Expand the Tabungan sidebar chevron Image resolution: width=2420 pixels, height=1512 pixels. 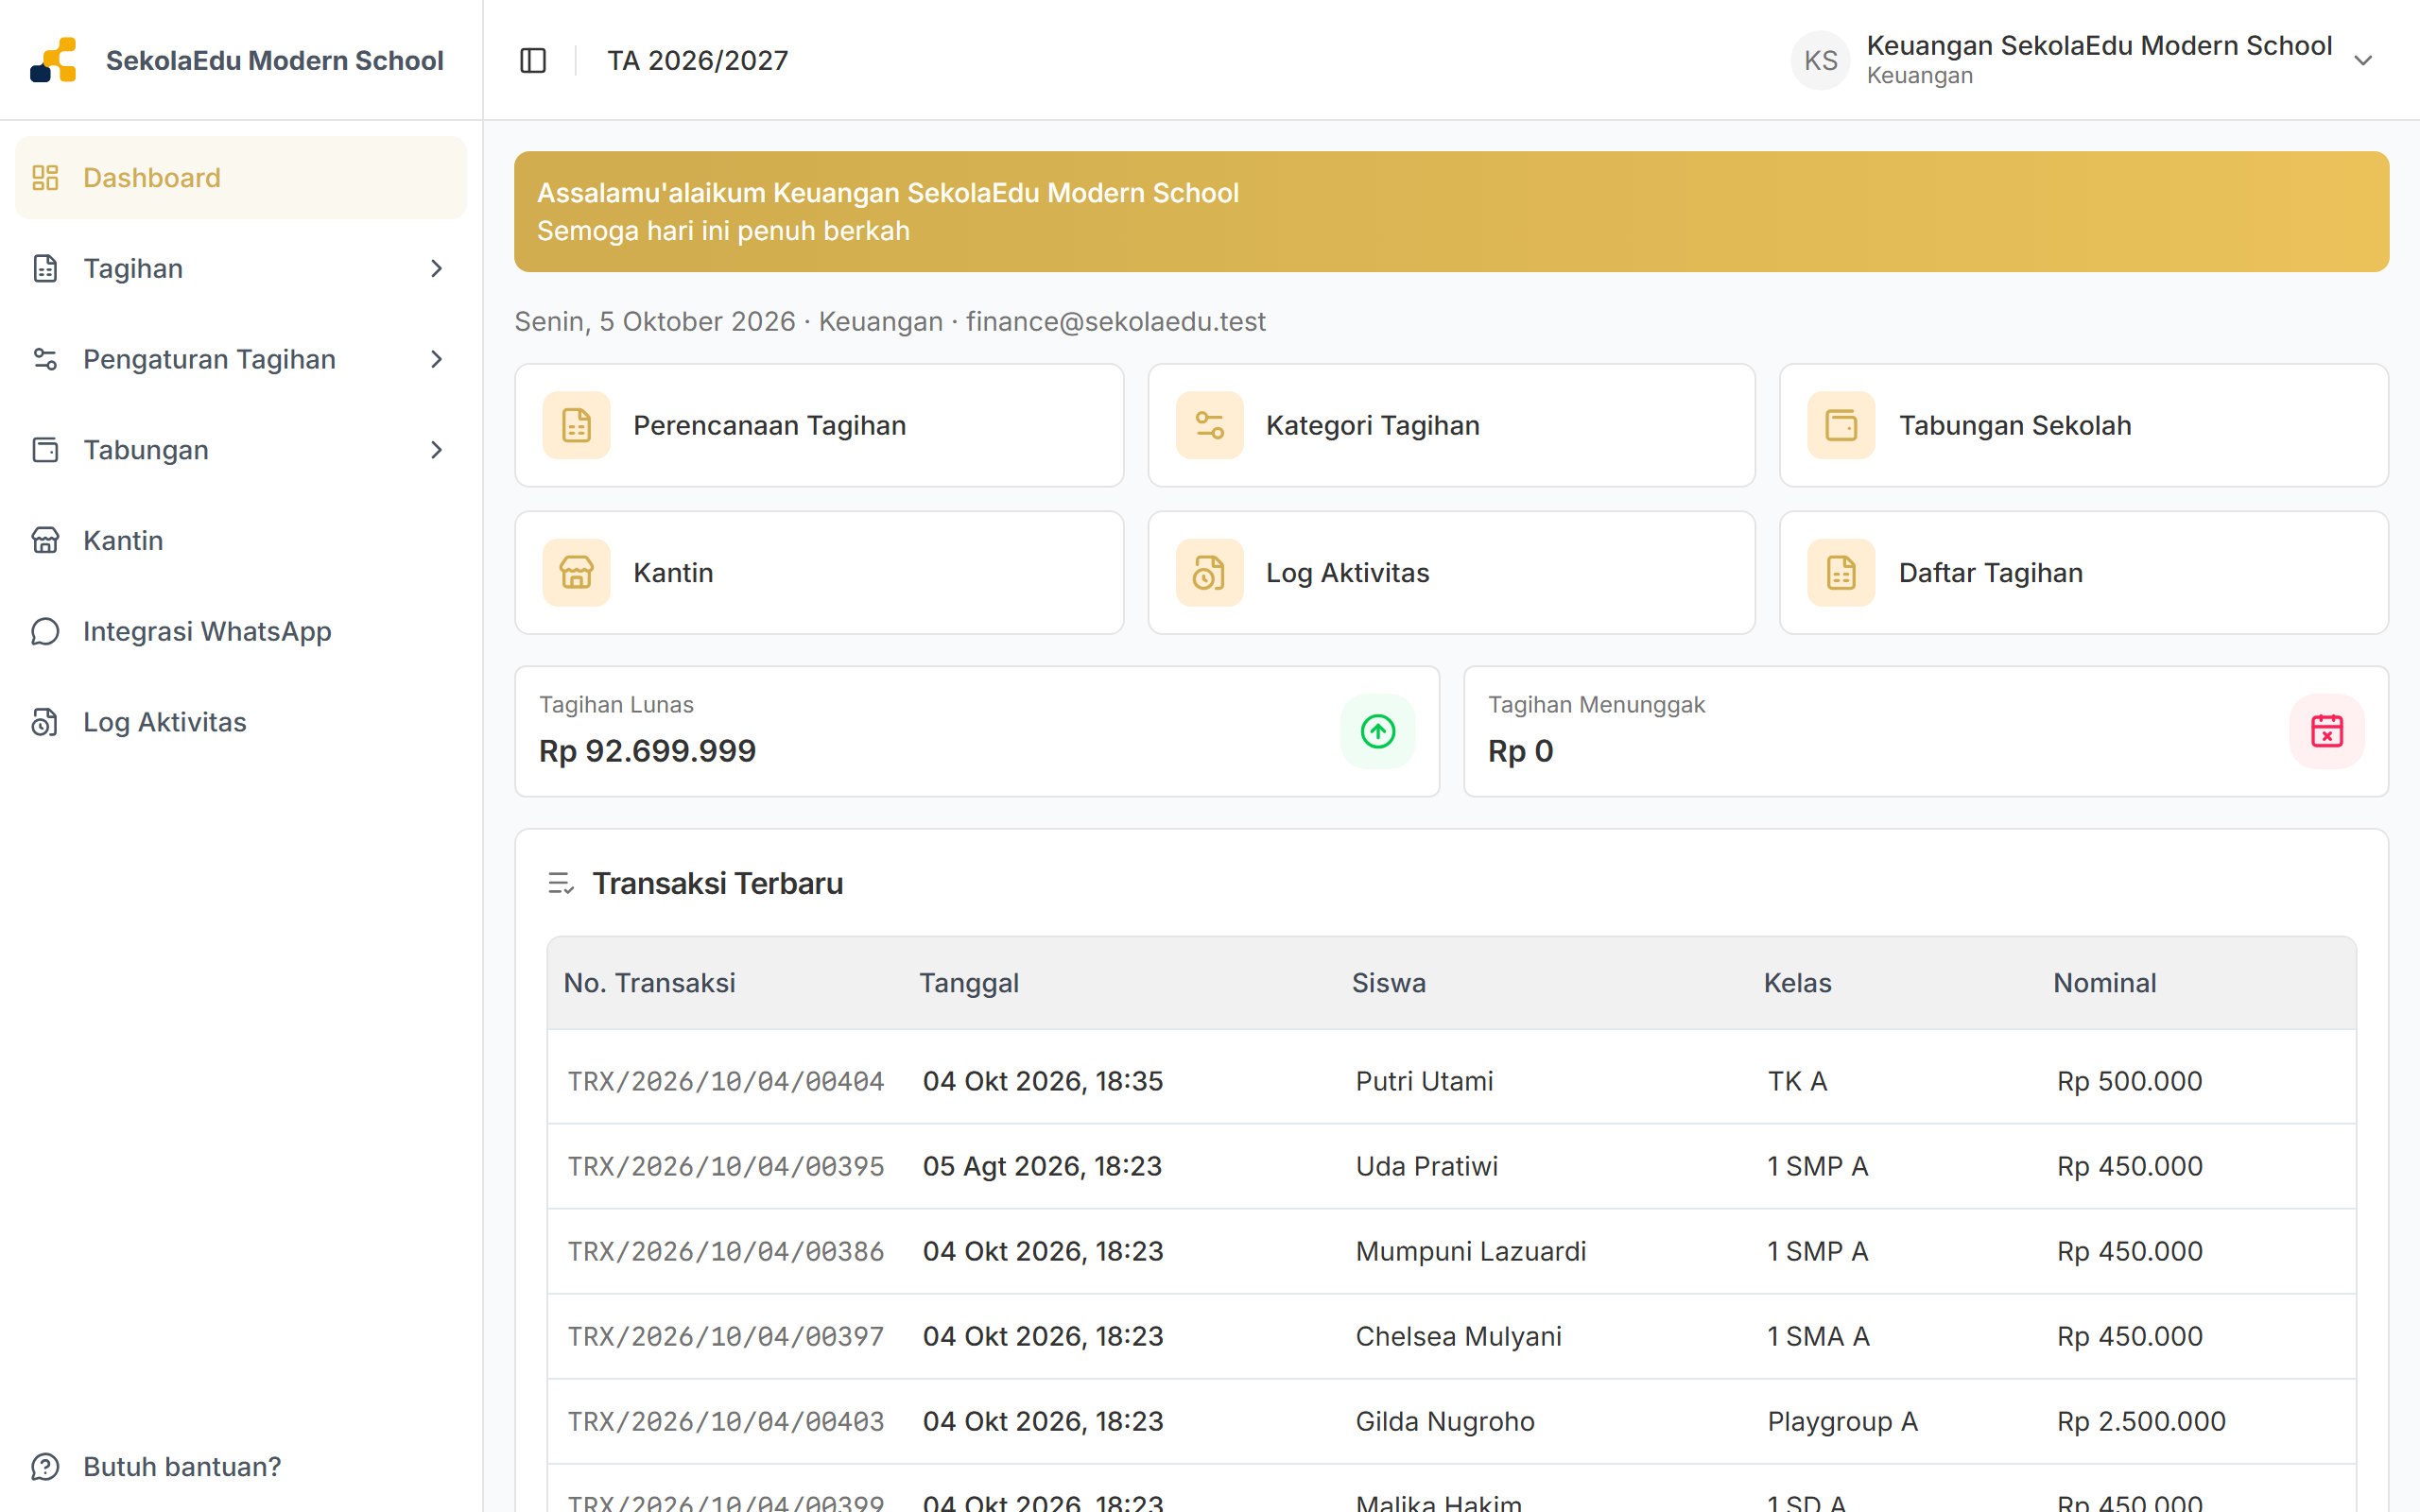tap(436, 450)
